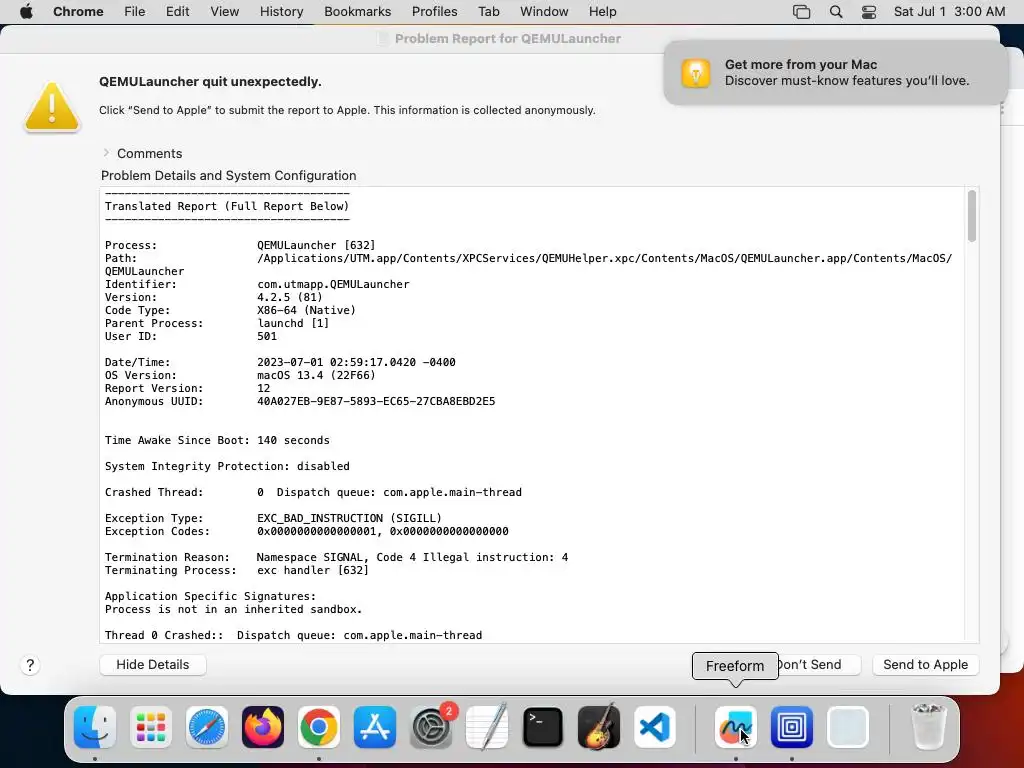Launch Terminal from the Dock
Image resolution: width=1024 pixels, height=768 pixels.
tap(543, 727)
